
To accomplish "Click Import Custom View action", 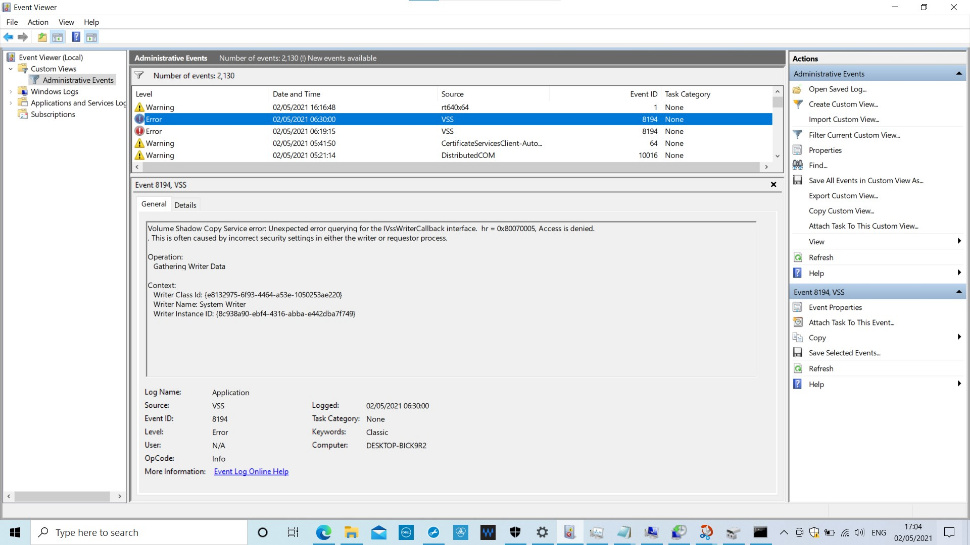I will pyautogui.click(x=843, y=119).
